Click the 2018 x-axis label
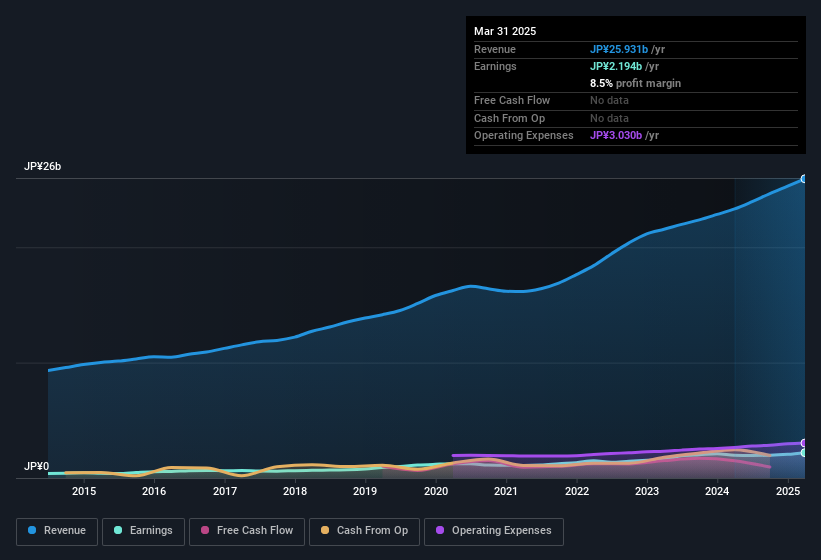 tap(295, 491)
